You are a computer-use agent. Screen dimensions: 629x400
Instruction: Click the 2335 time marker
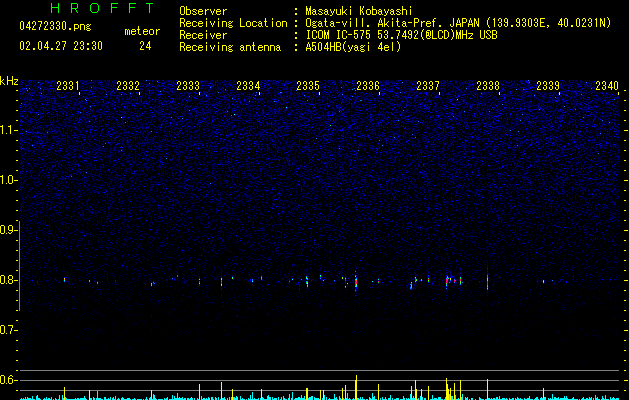click(x=308, y=85)
